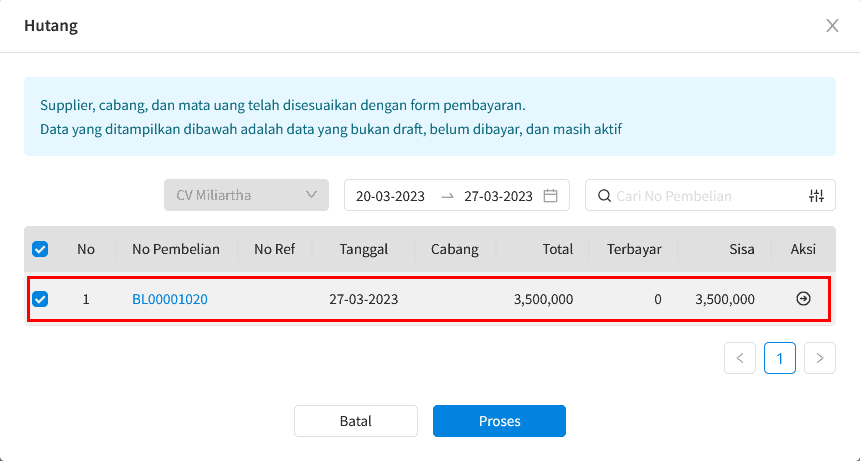Go to next page arrow
The image size is (860, 461).
tap(819, 358)
